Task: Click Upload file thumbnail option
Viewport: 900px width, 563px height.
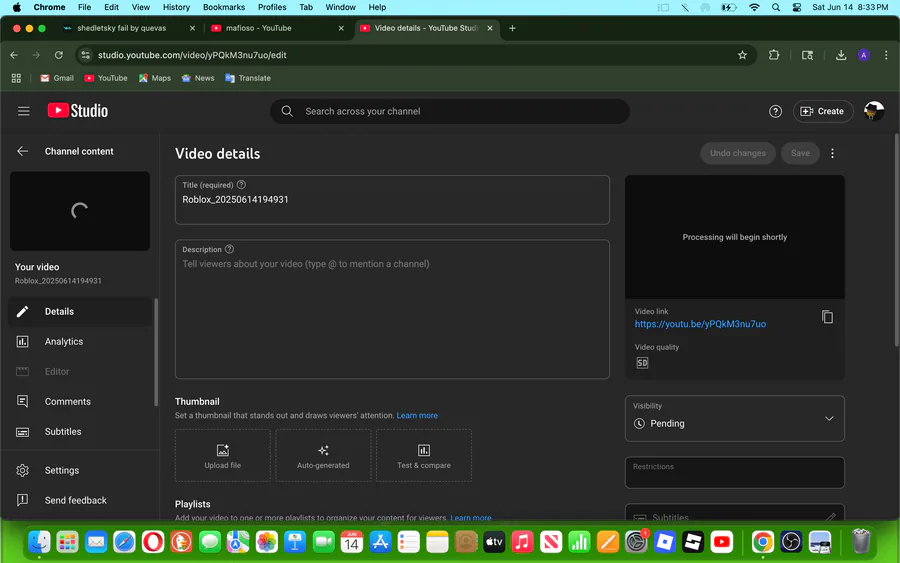Action: (223, 456)
